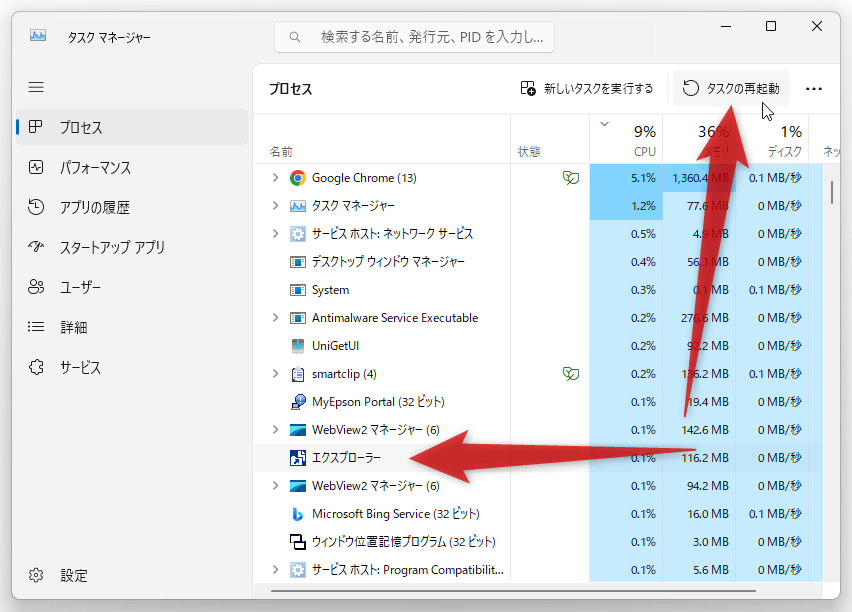Click the タスク マネージャー process row icon
The height and width of the screenshot is (612, 852).
click(298, 206)
